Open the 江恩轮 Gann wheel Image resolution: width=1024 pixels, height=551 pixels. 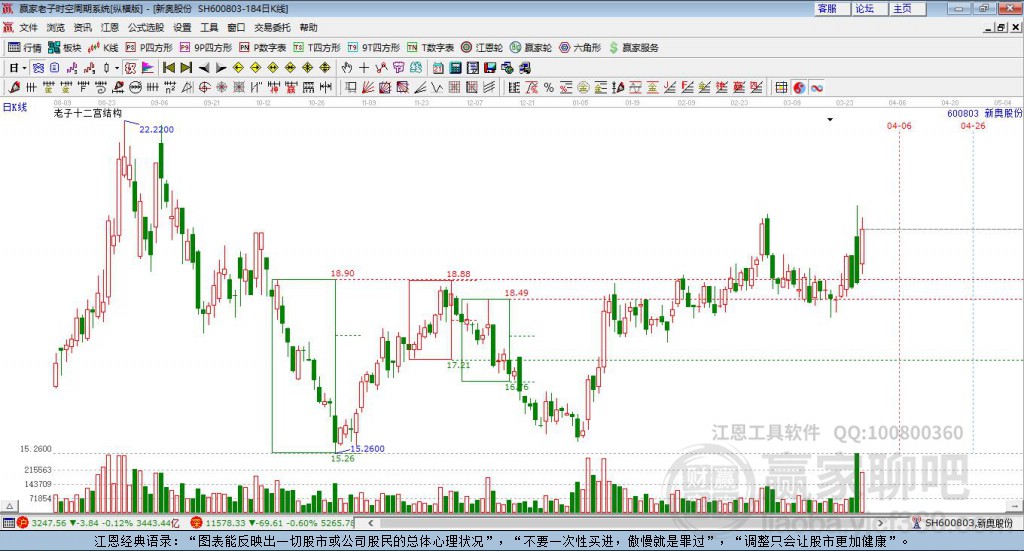(x=482, y=48)
